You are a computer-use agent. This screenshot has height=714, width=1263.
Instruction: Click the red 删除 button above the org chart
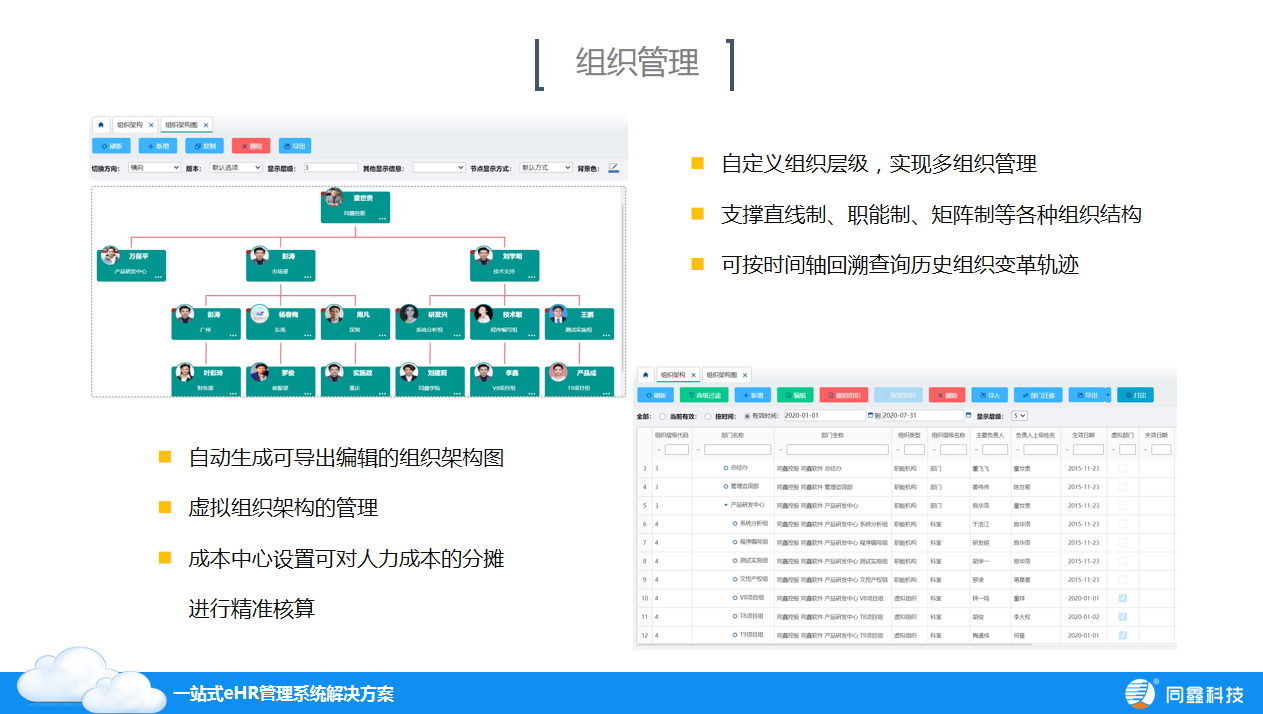tap(251, 146)
